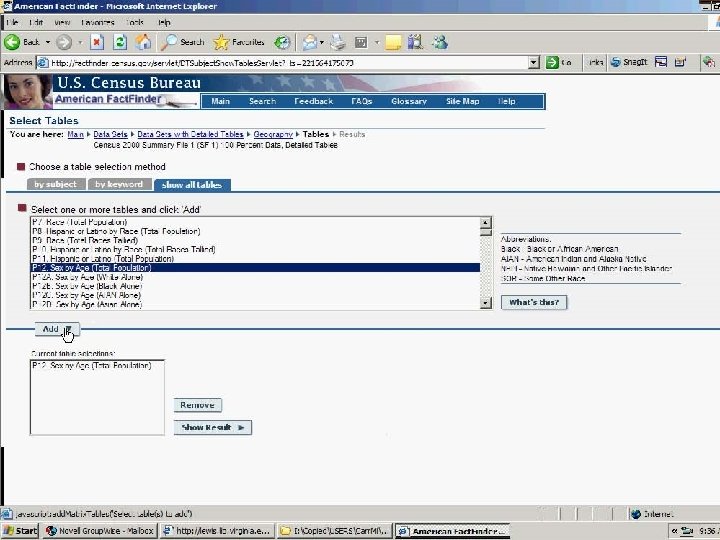The image size is (720, 540).
Task: Select P12 entry in current table selections
Action: (x=91, y=366)
